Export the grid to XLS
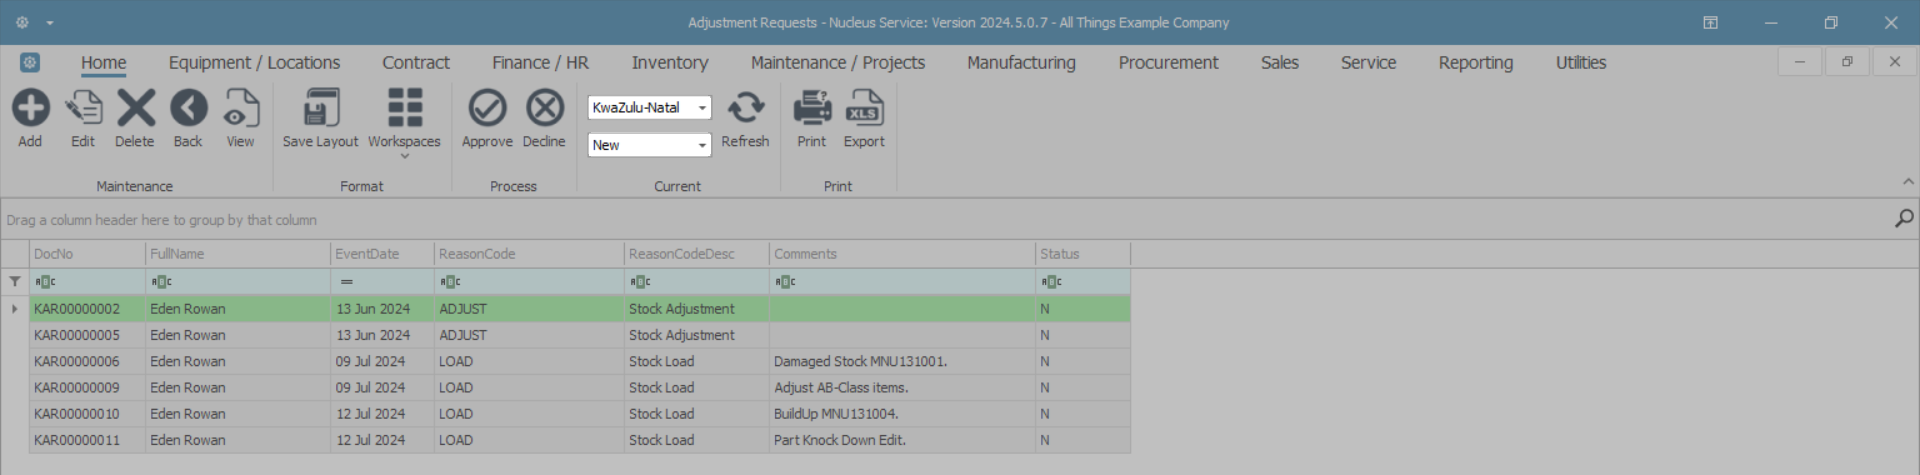Screen dimensions: 1920x475 864,108
